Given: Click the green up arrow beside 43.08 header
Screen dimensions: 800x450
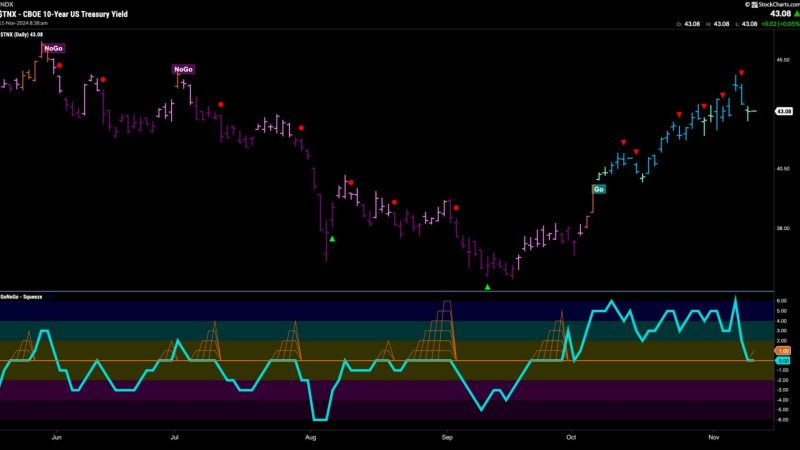Looking at the screenshot, I should coord(796,14).
